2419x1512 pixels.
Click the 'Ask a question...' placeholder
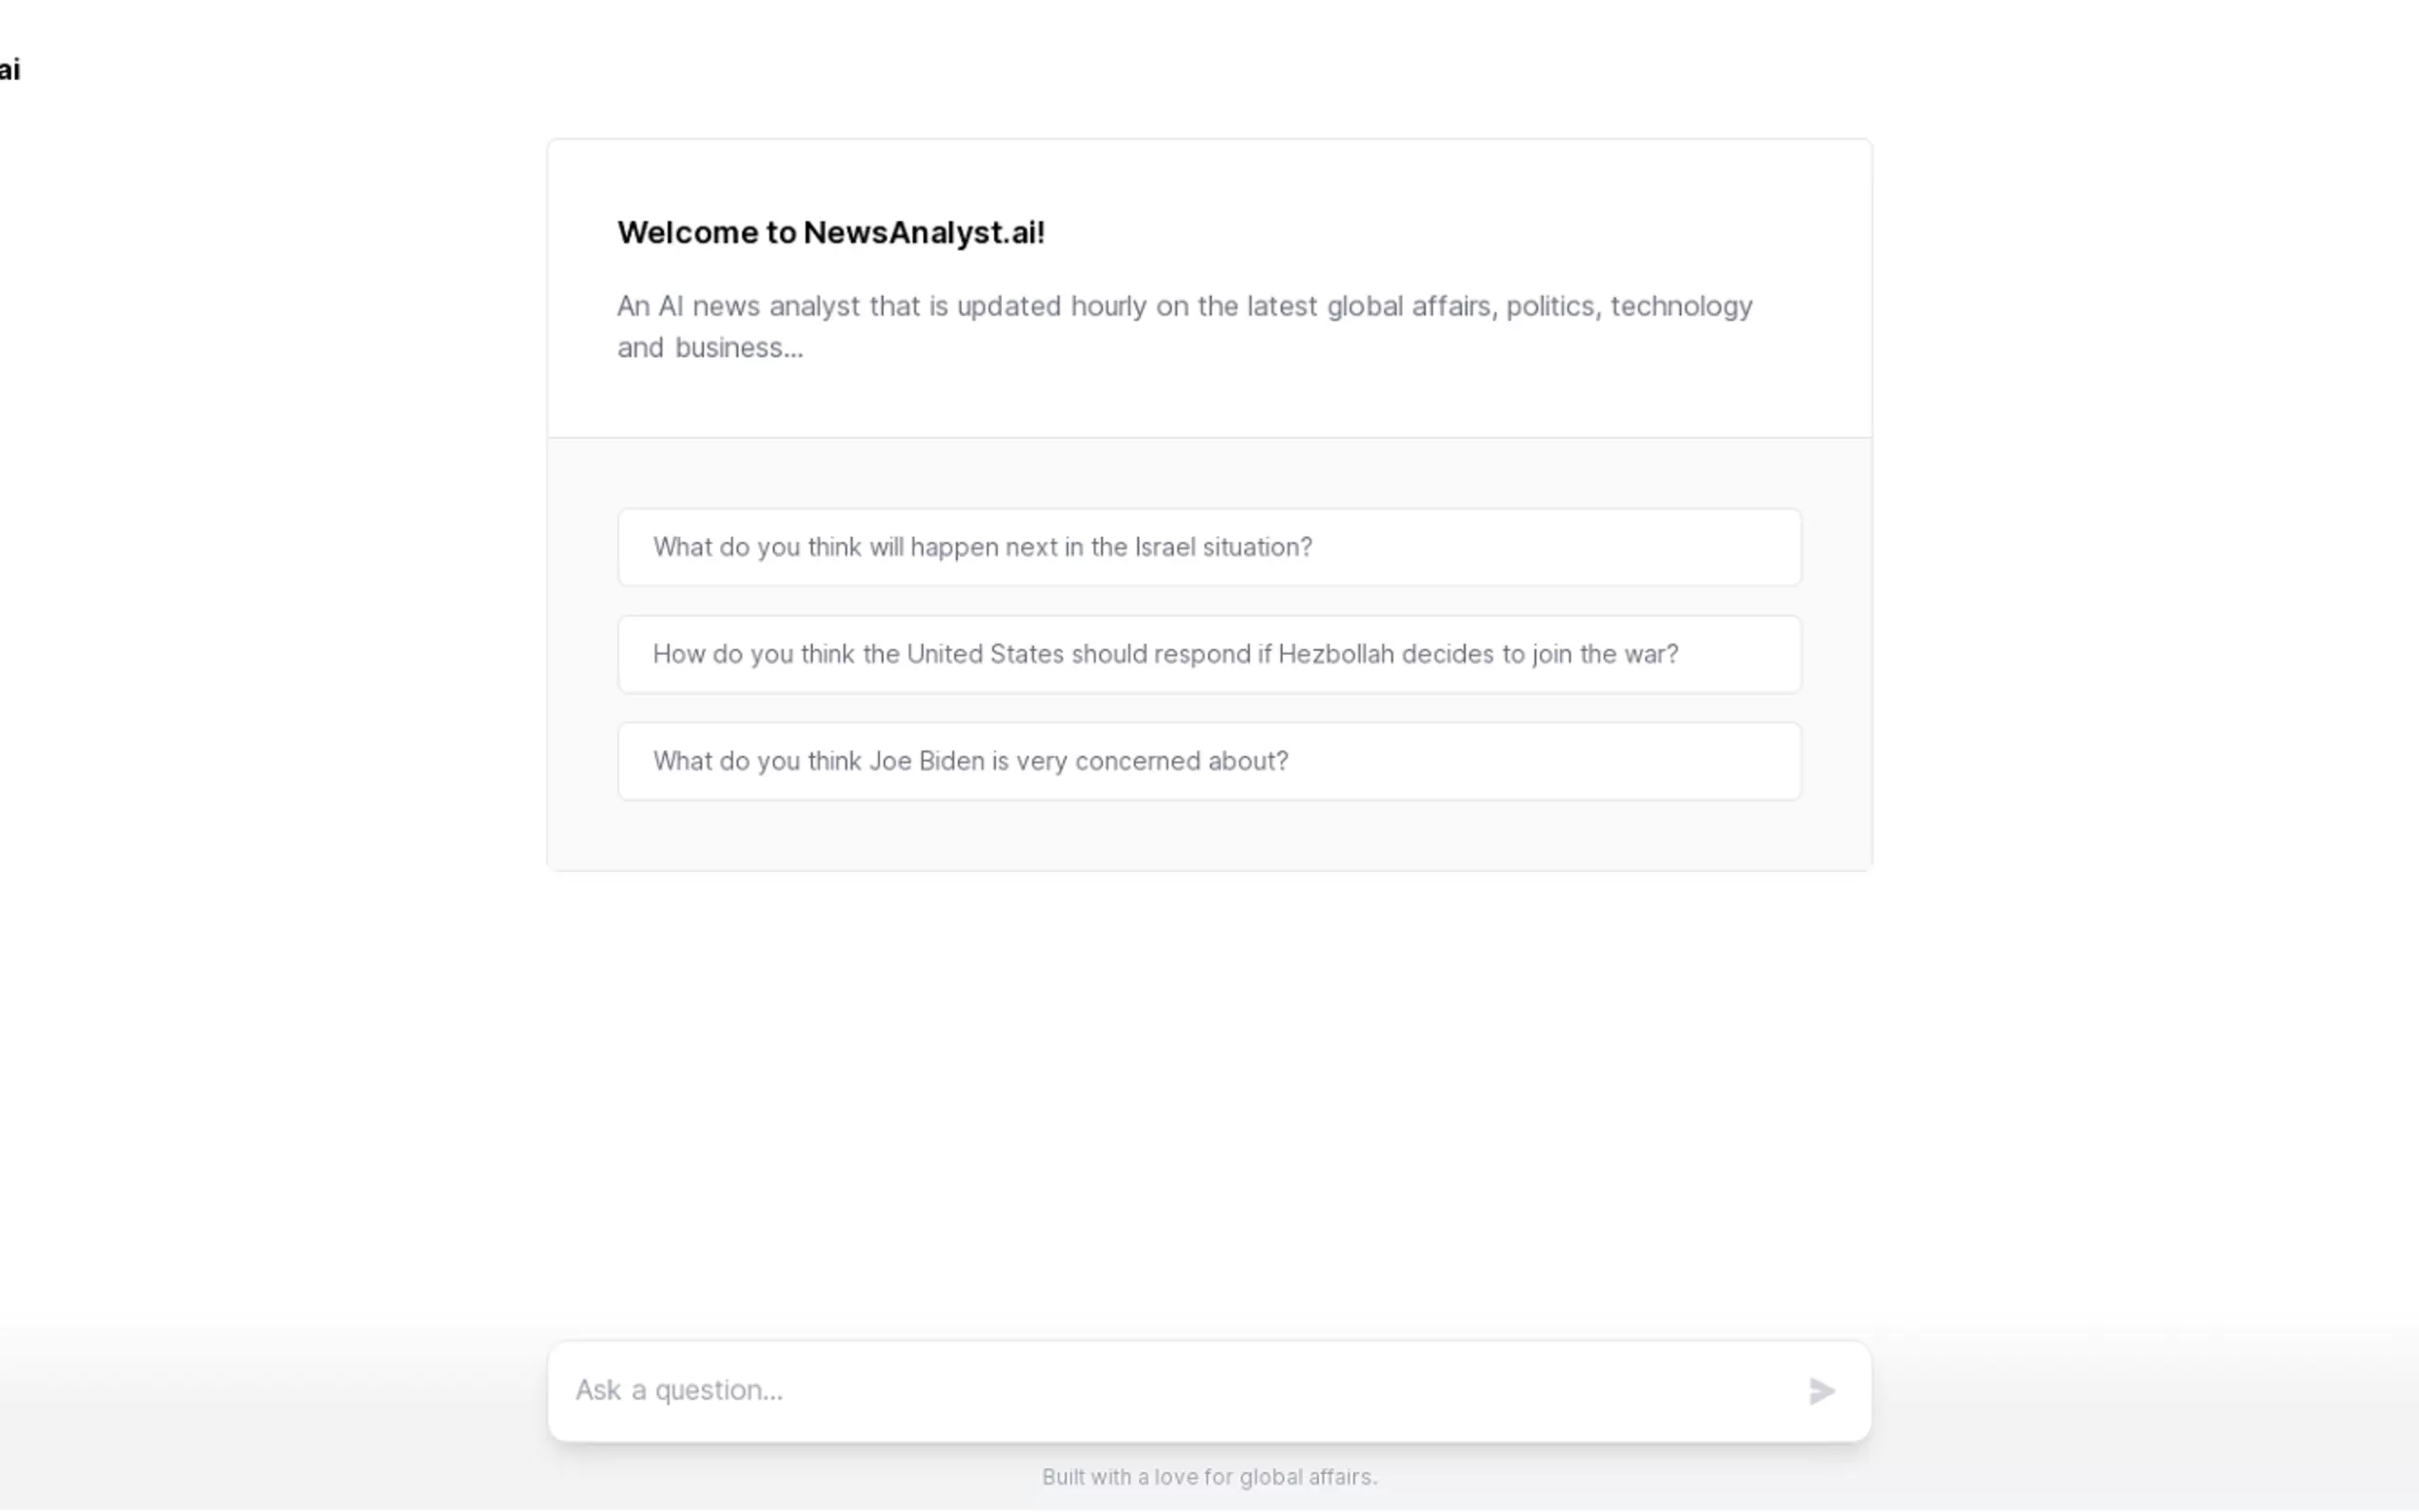pyautogui.click(x=679, y=1390)
